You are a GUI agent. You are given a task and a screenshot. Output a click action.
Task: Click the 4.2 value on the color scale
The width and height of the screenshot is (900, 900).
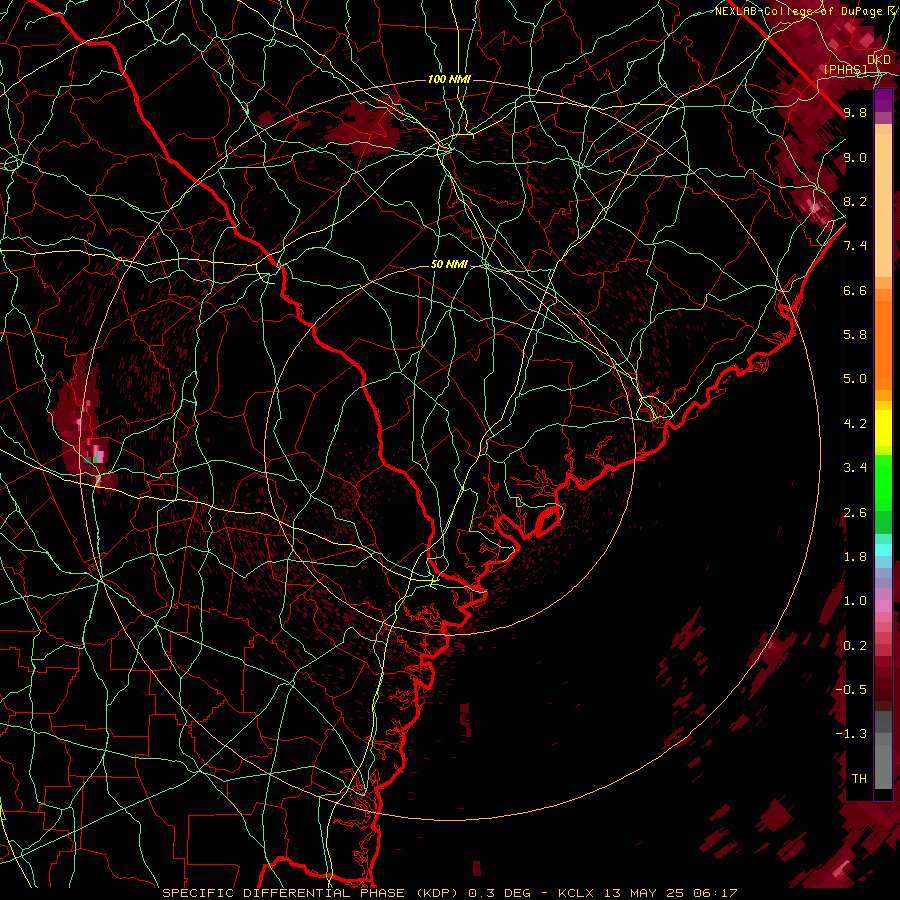tap(855, 424)
